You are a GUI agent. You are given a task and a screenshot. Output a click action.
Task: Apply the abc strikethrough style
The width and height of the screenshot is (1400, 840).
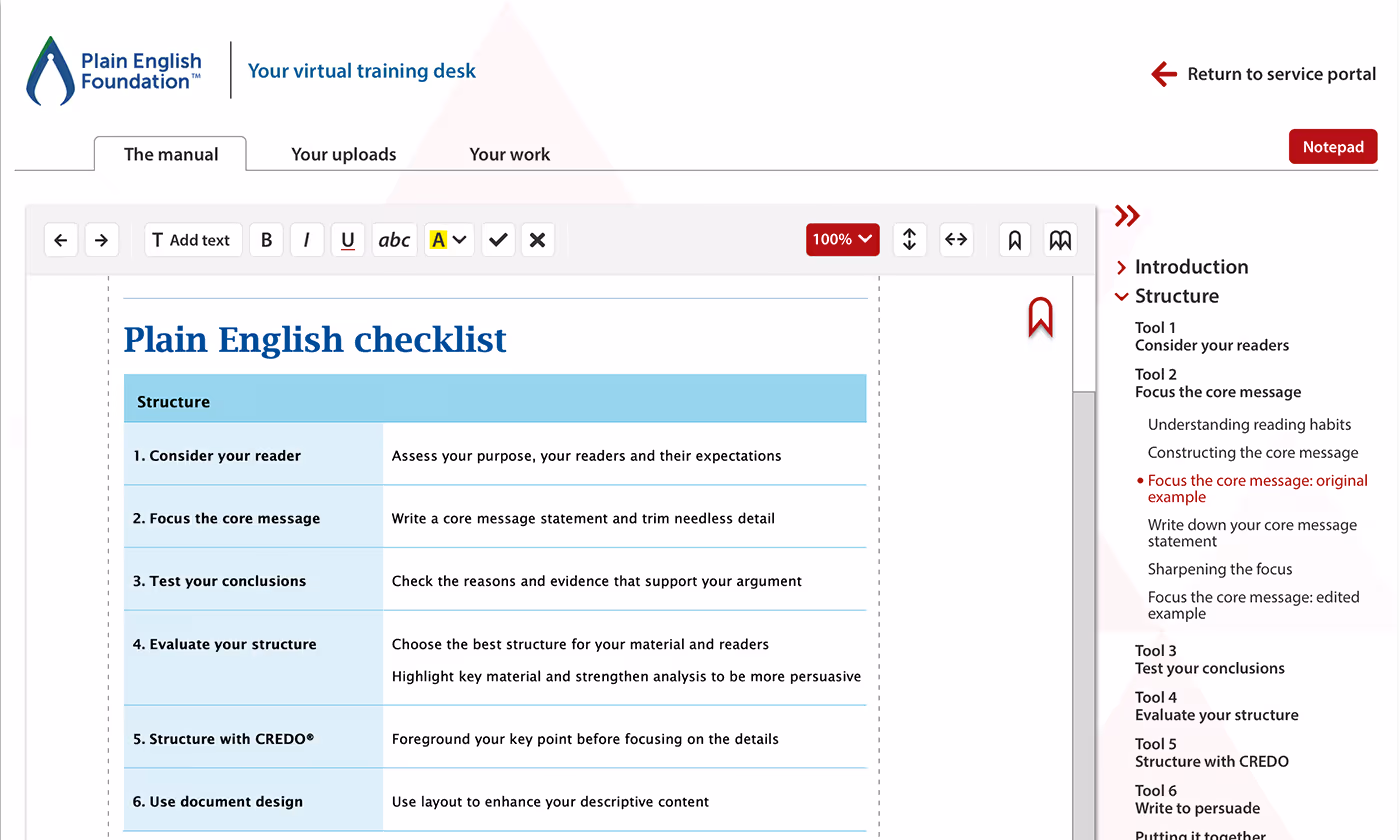click(394, 240)
